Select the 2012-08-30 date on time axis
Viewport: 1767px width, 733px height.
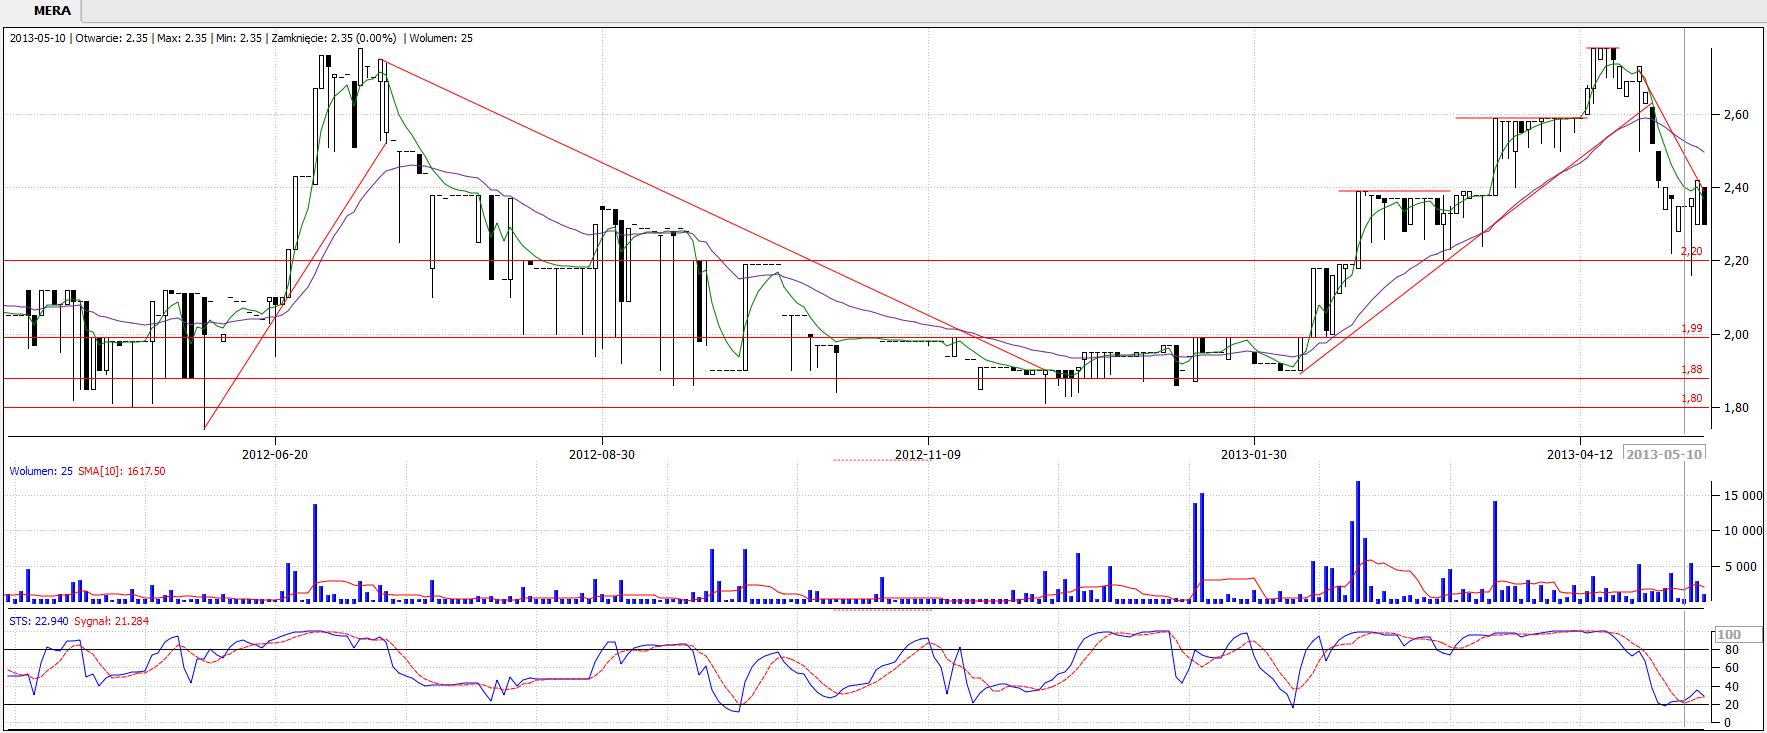tap(601, 455)
